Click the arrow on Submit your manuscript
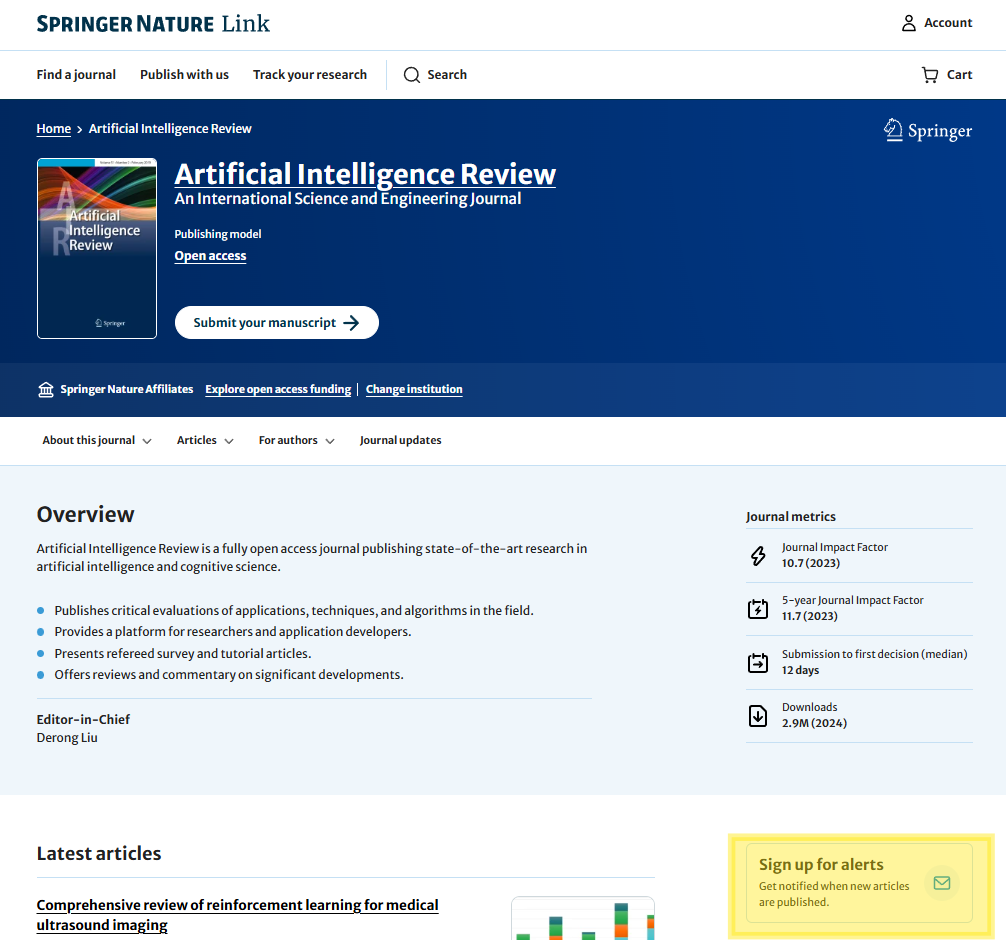Screen dimensions: 1006x940 pyautogui.click(x=351, y=323)
